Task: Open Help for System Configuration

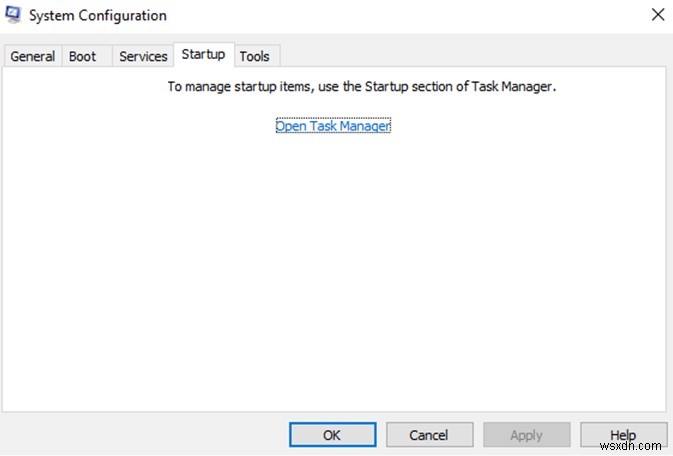Action: coord(623,435)
